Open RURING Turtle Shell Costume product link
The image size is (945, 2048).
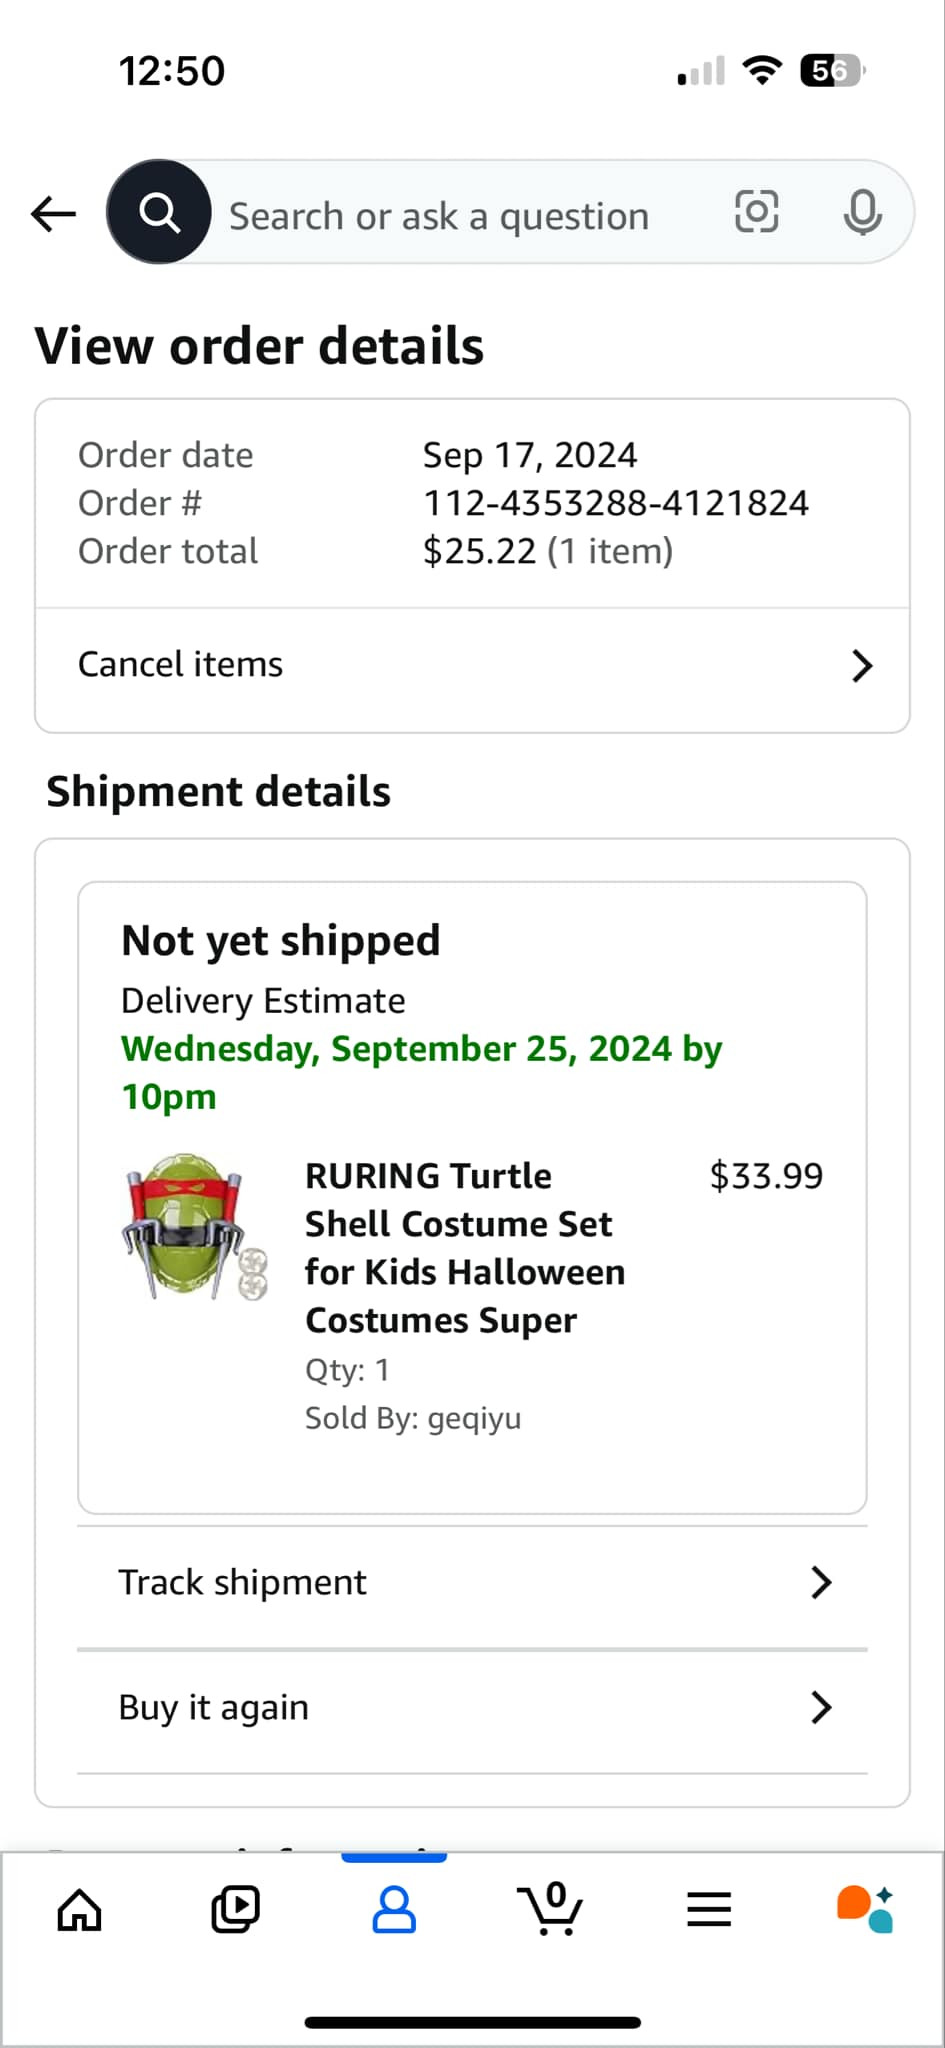pyautogui.click(x=465, y=1248)
